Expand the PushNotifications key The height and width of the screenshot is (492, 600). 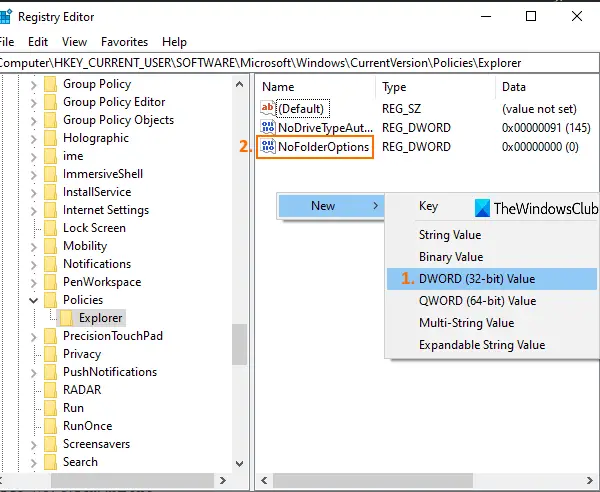(34, 372)
